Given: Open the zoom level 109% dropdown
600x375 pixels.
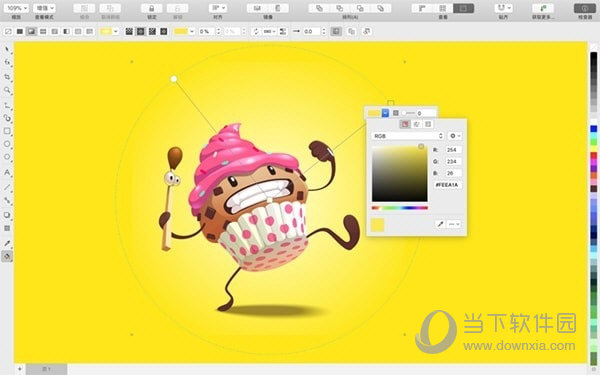Looking at the screenshot, I should (x=16, y=8).
